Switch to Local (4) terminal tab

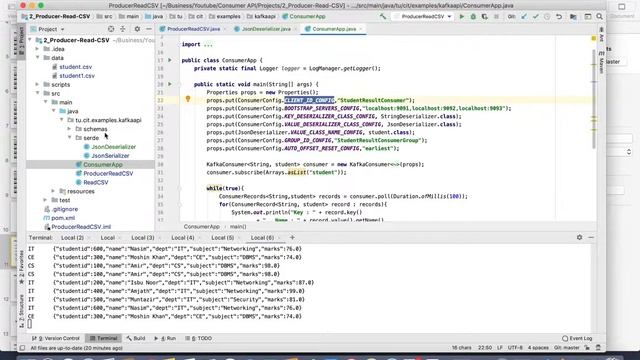click(182, 238)
